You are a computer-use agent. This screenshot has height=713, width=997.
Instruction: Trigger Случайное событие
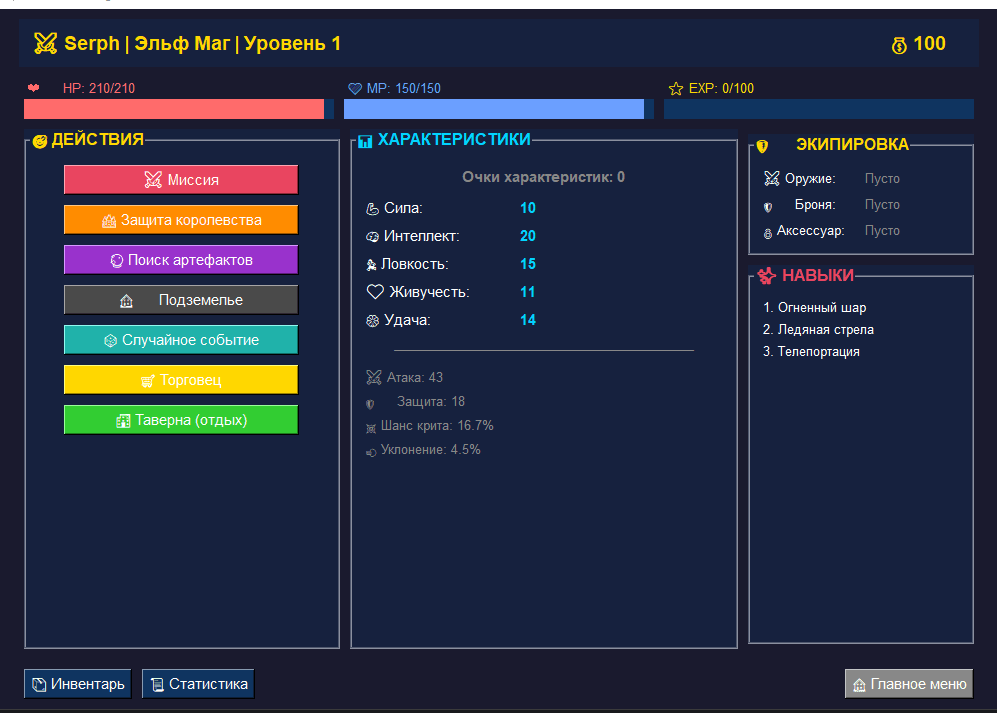[x=180, y=340]
